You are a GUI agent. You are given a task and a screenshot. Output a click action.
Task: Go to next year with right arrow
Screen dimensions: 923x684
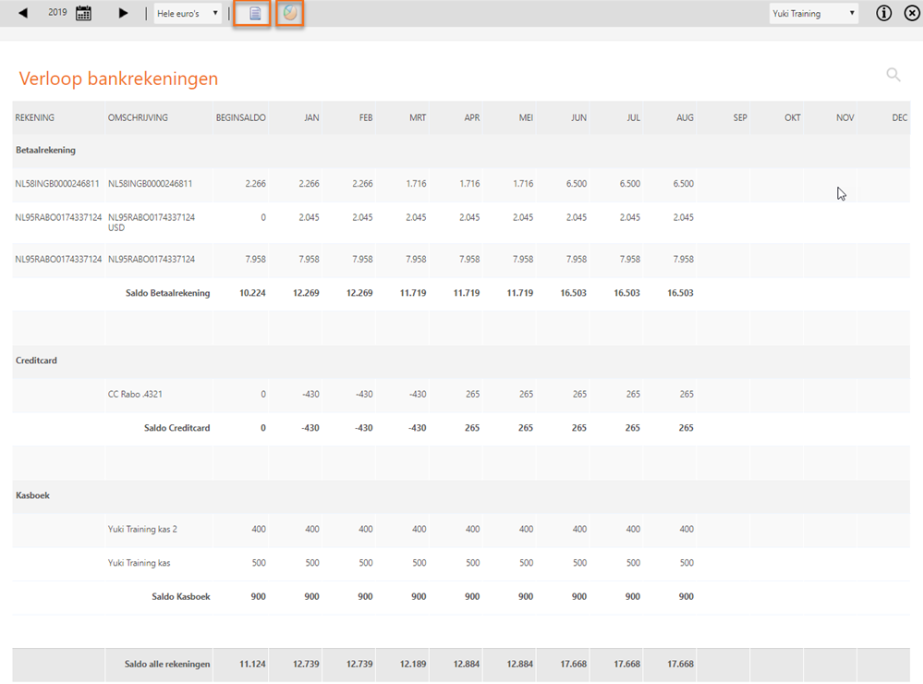pos(123,13)
